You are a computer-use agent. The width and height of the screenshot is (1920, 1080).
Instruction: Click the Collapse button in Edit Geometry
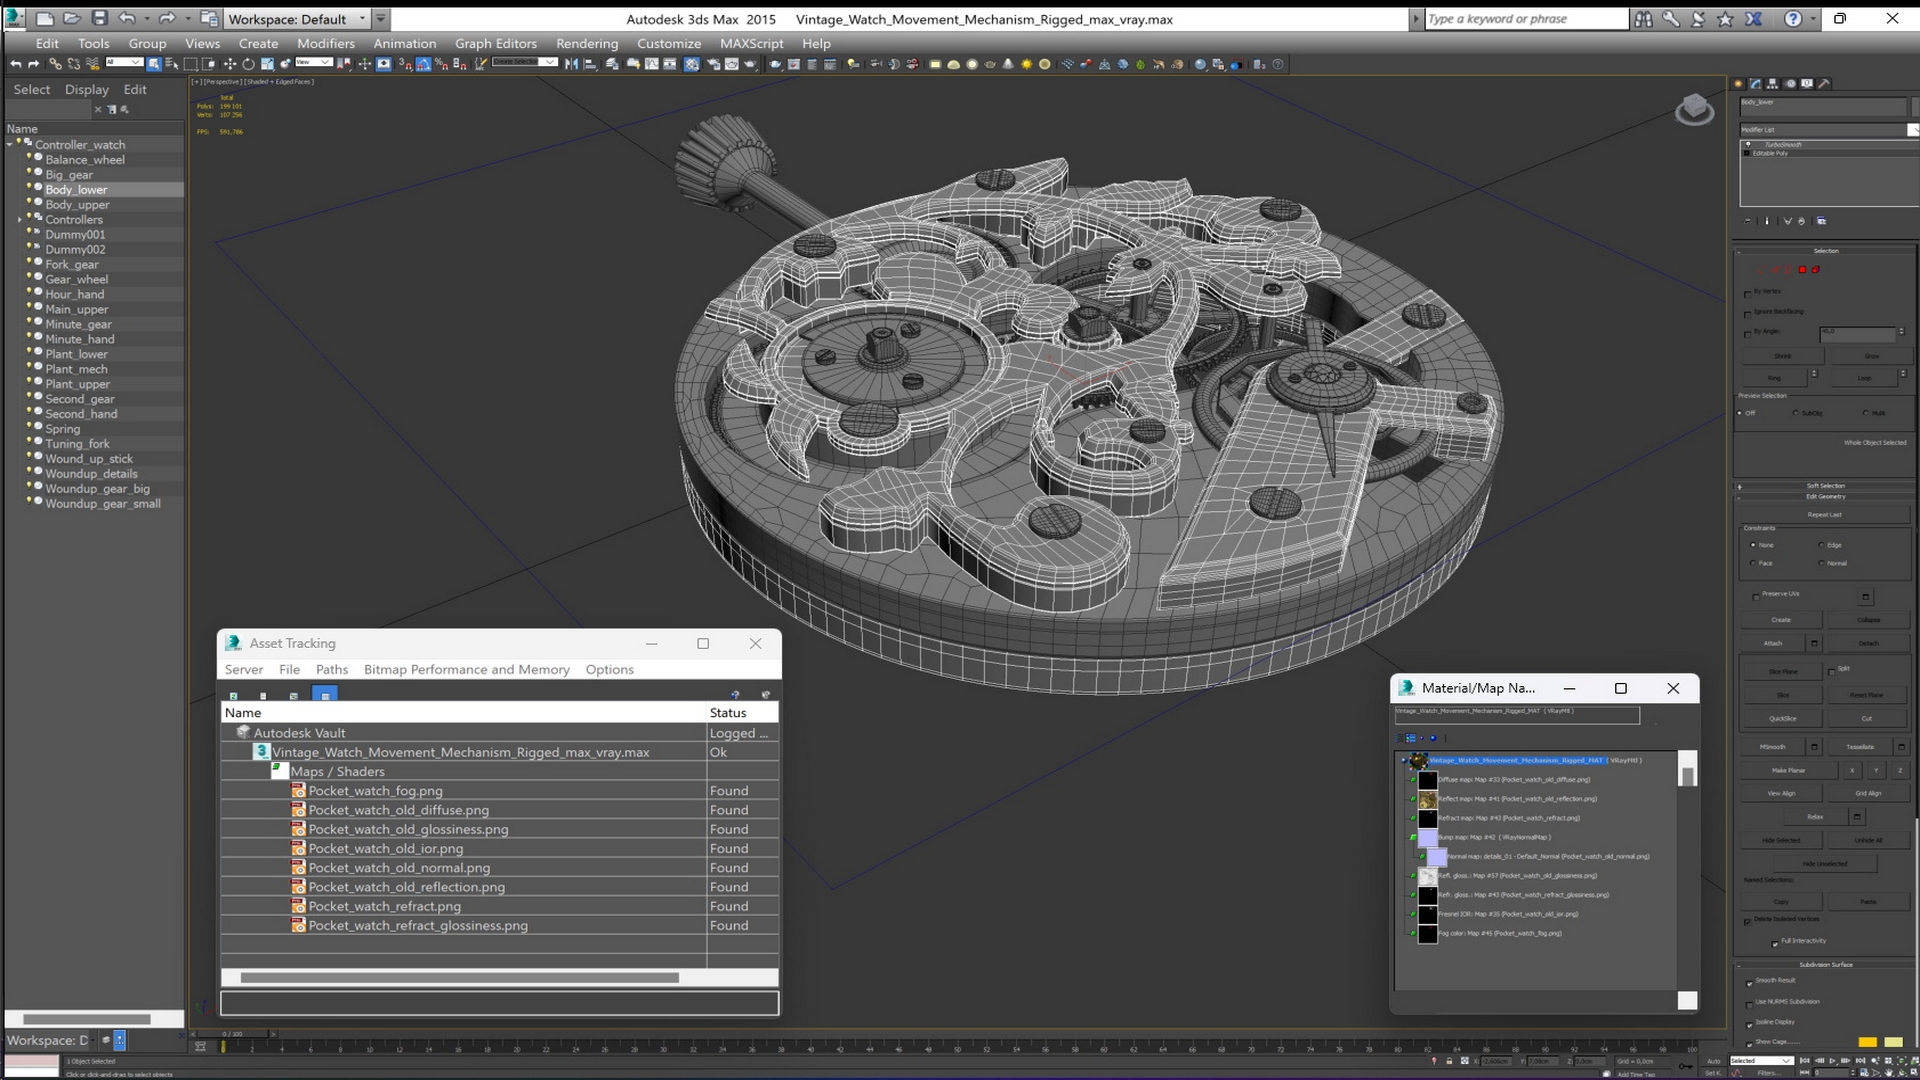coord(1868,620)
